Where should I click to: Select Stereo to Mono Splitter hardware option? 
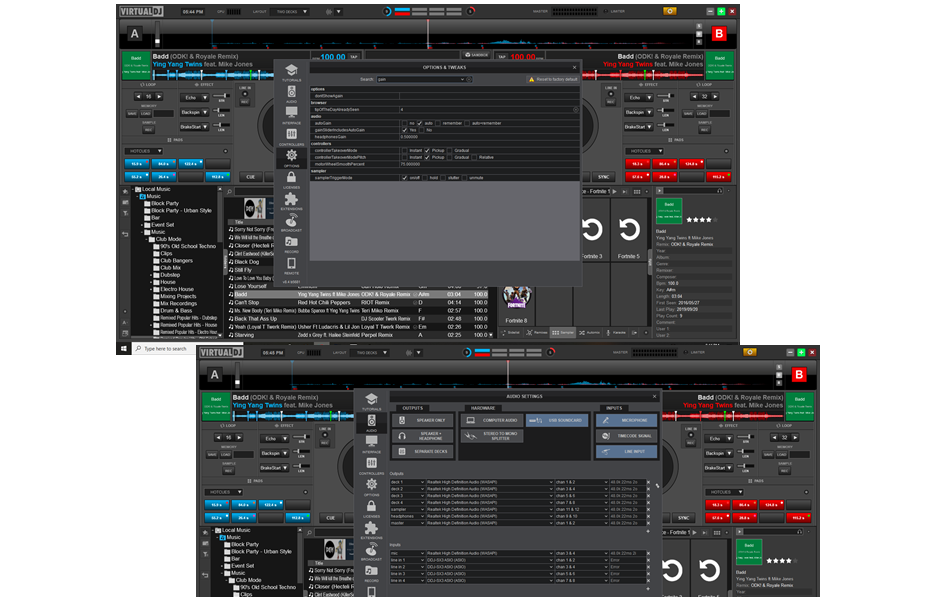pyautogui.click(x=493, y=436)
